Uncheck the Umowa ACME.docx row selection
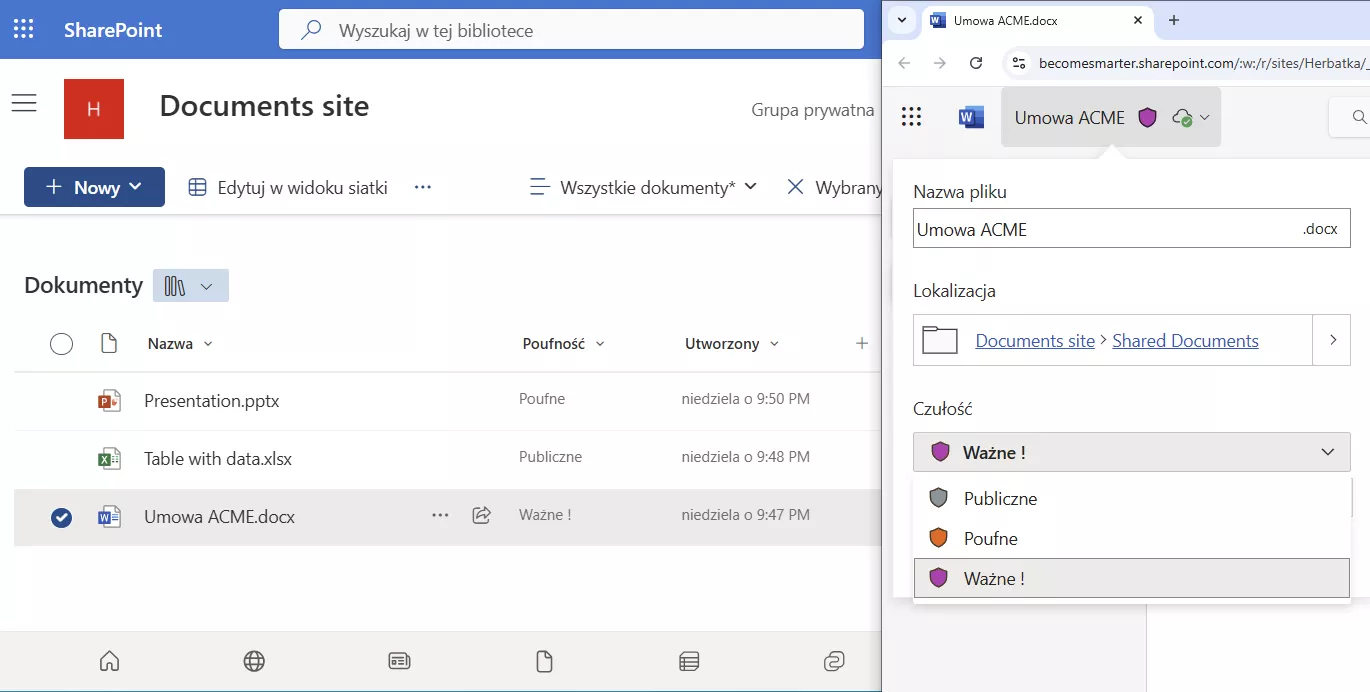 click(61, 517)
